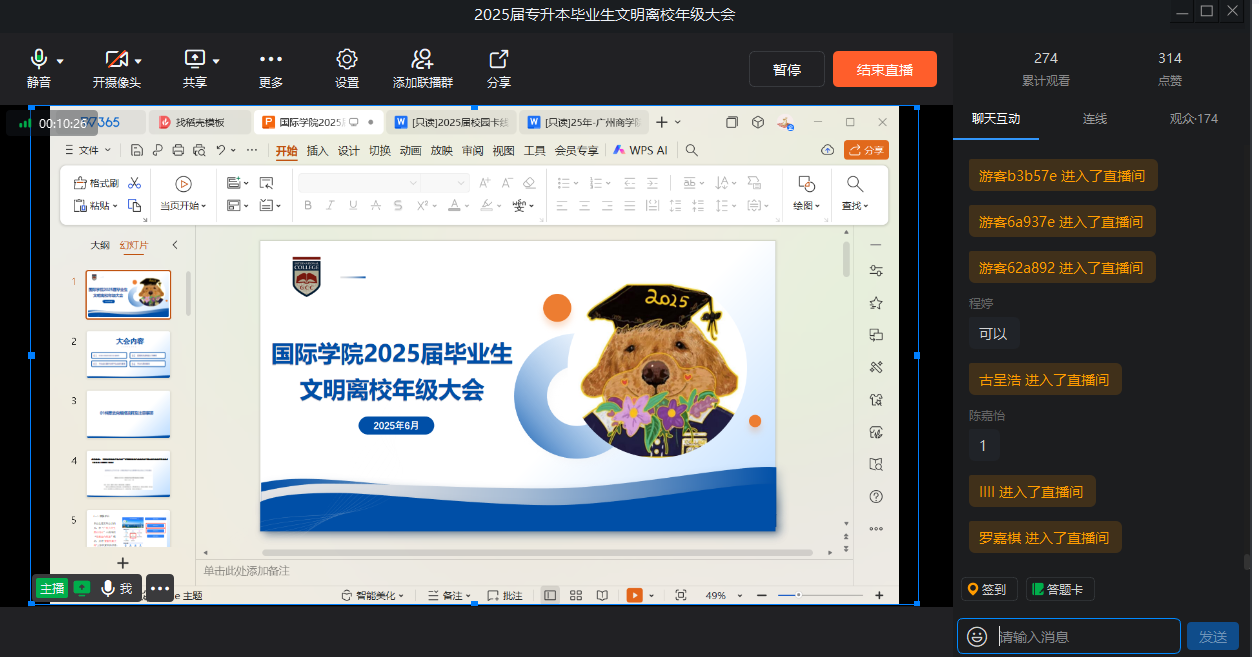Image resolution: width=1259 pixels, height=657 pixels.
Task: Turn on the camera (开摄像头)
Action: (116, 60)
